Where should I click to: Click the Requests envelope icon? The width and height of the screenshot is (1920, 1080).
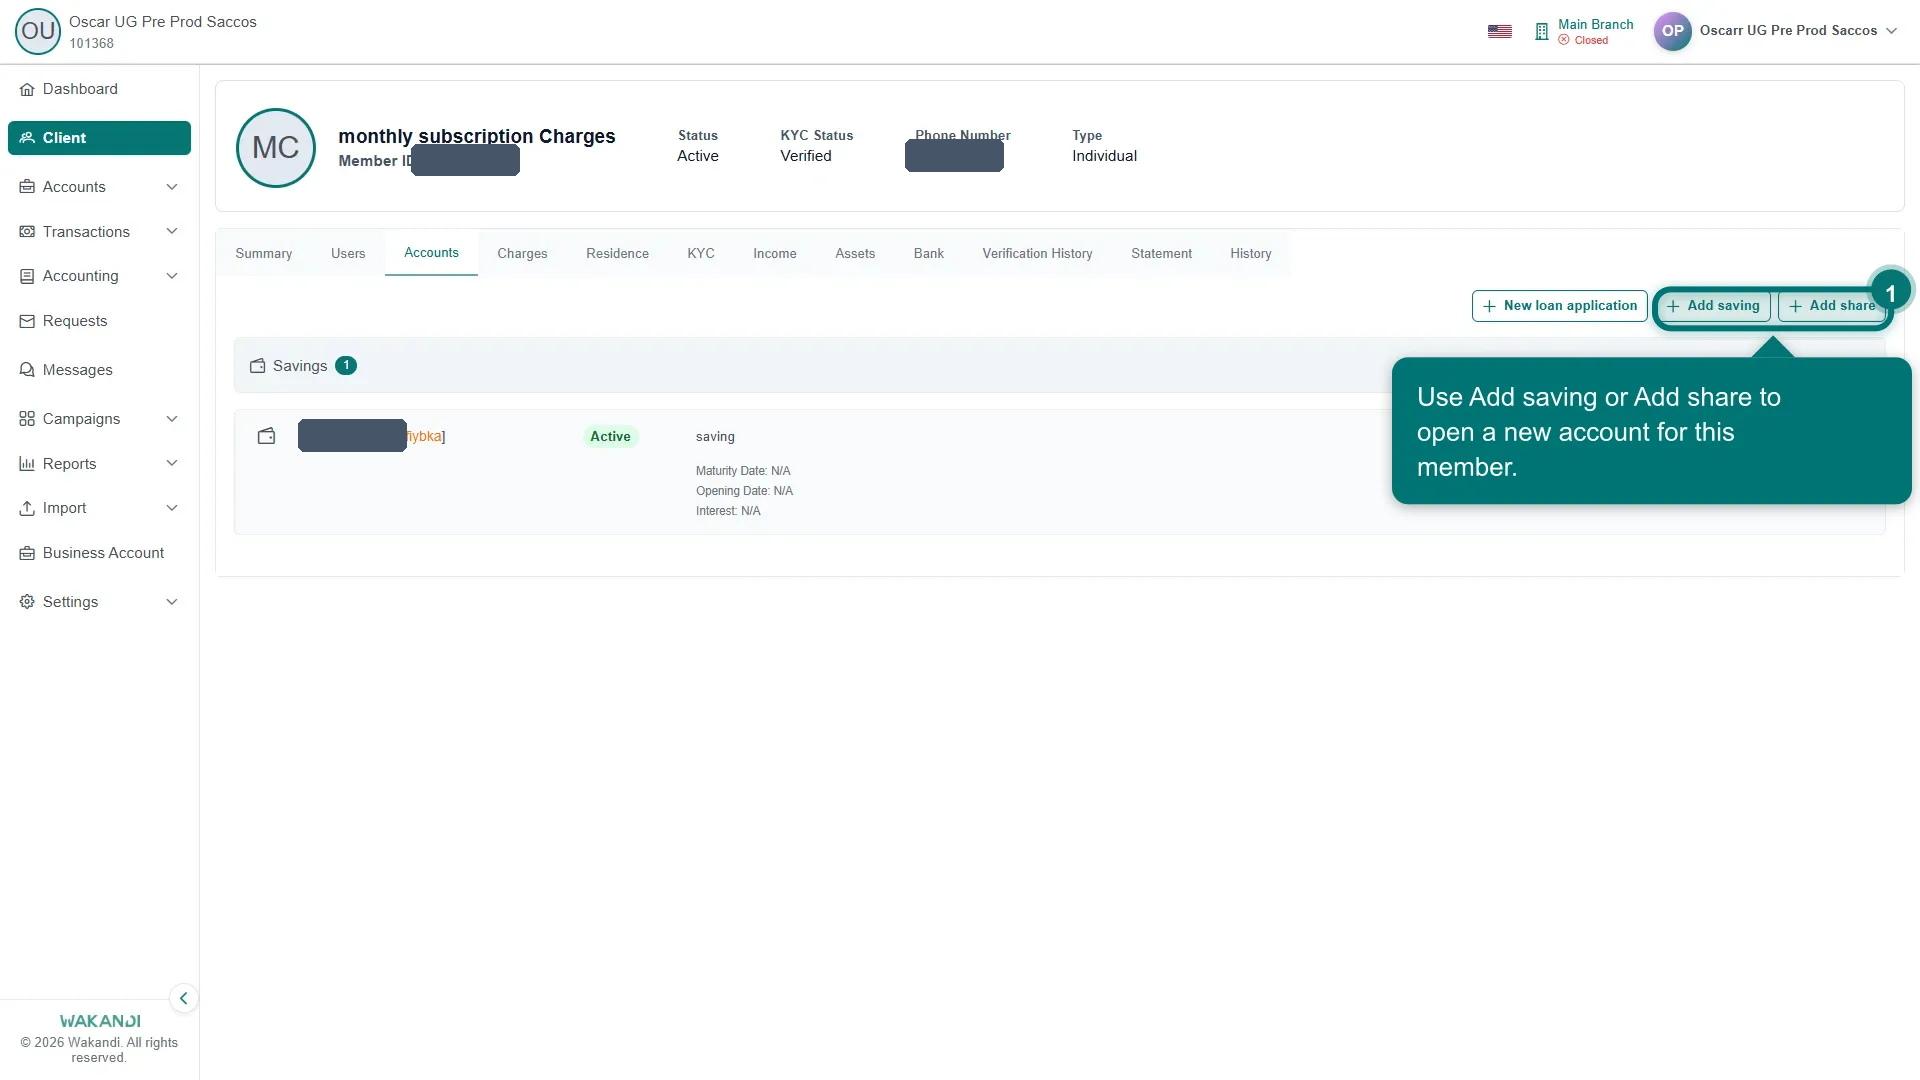(27, 321)
